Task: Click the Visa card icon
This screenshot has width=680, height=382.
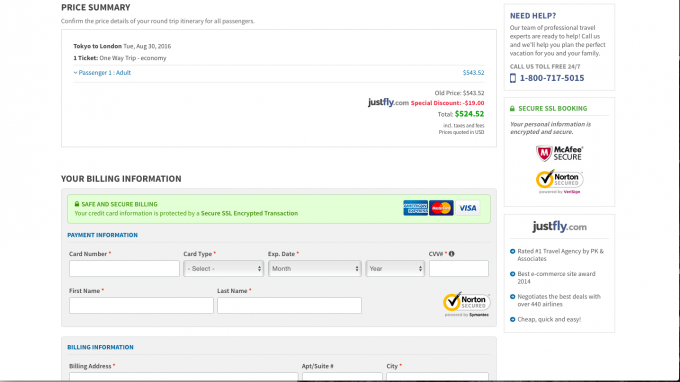Action: [468, 208]
